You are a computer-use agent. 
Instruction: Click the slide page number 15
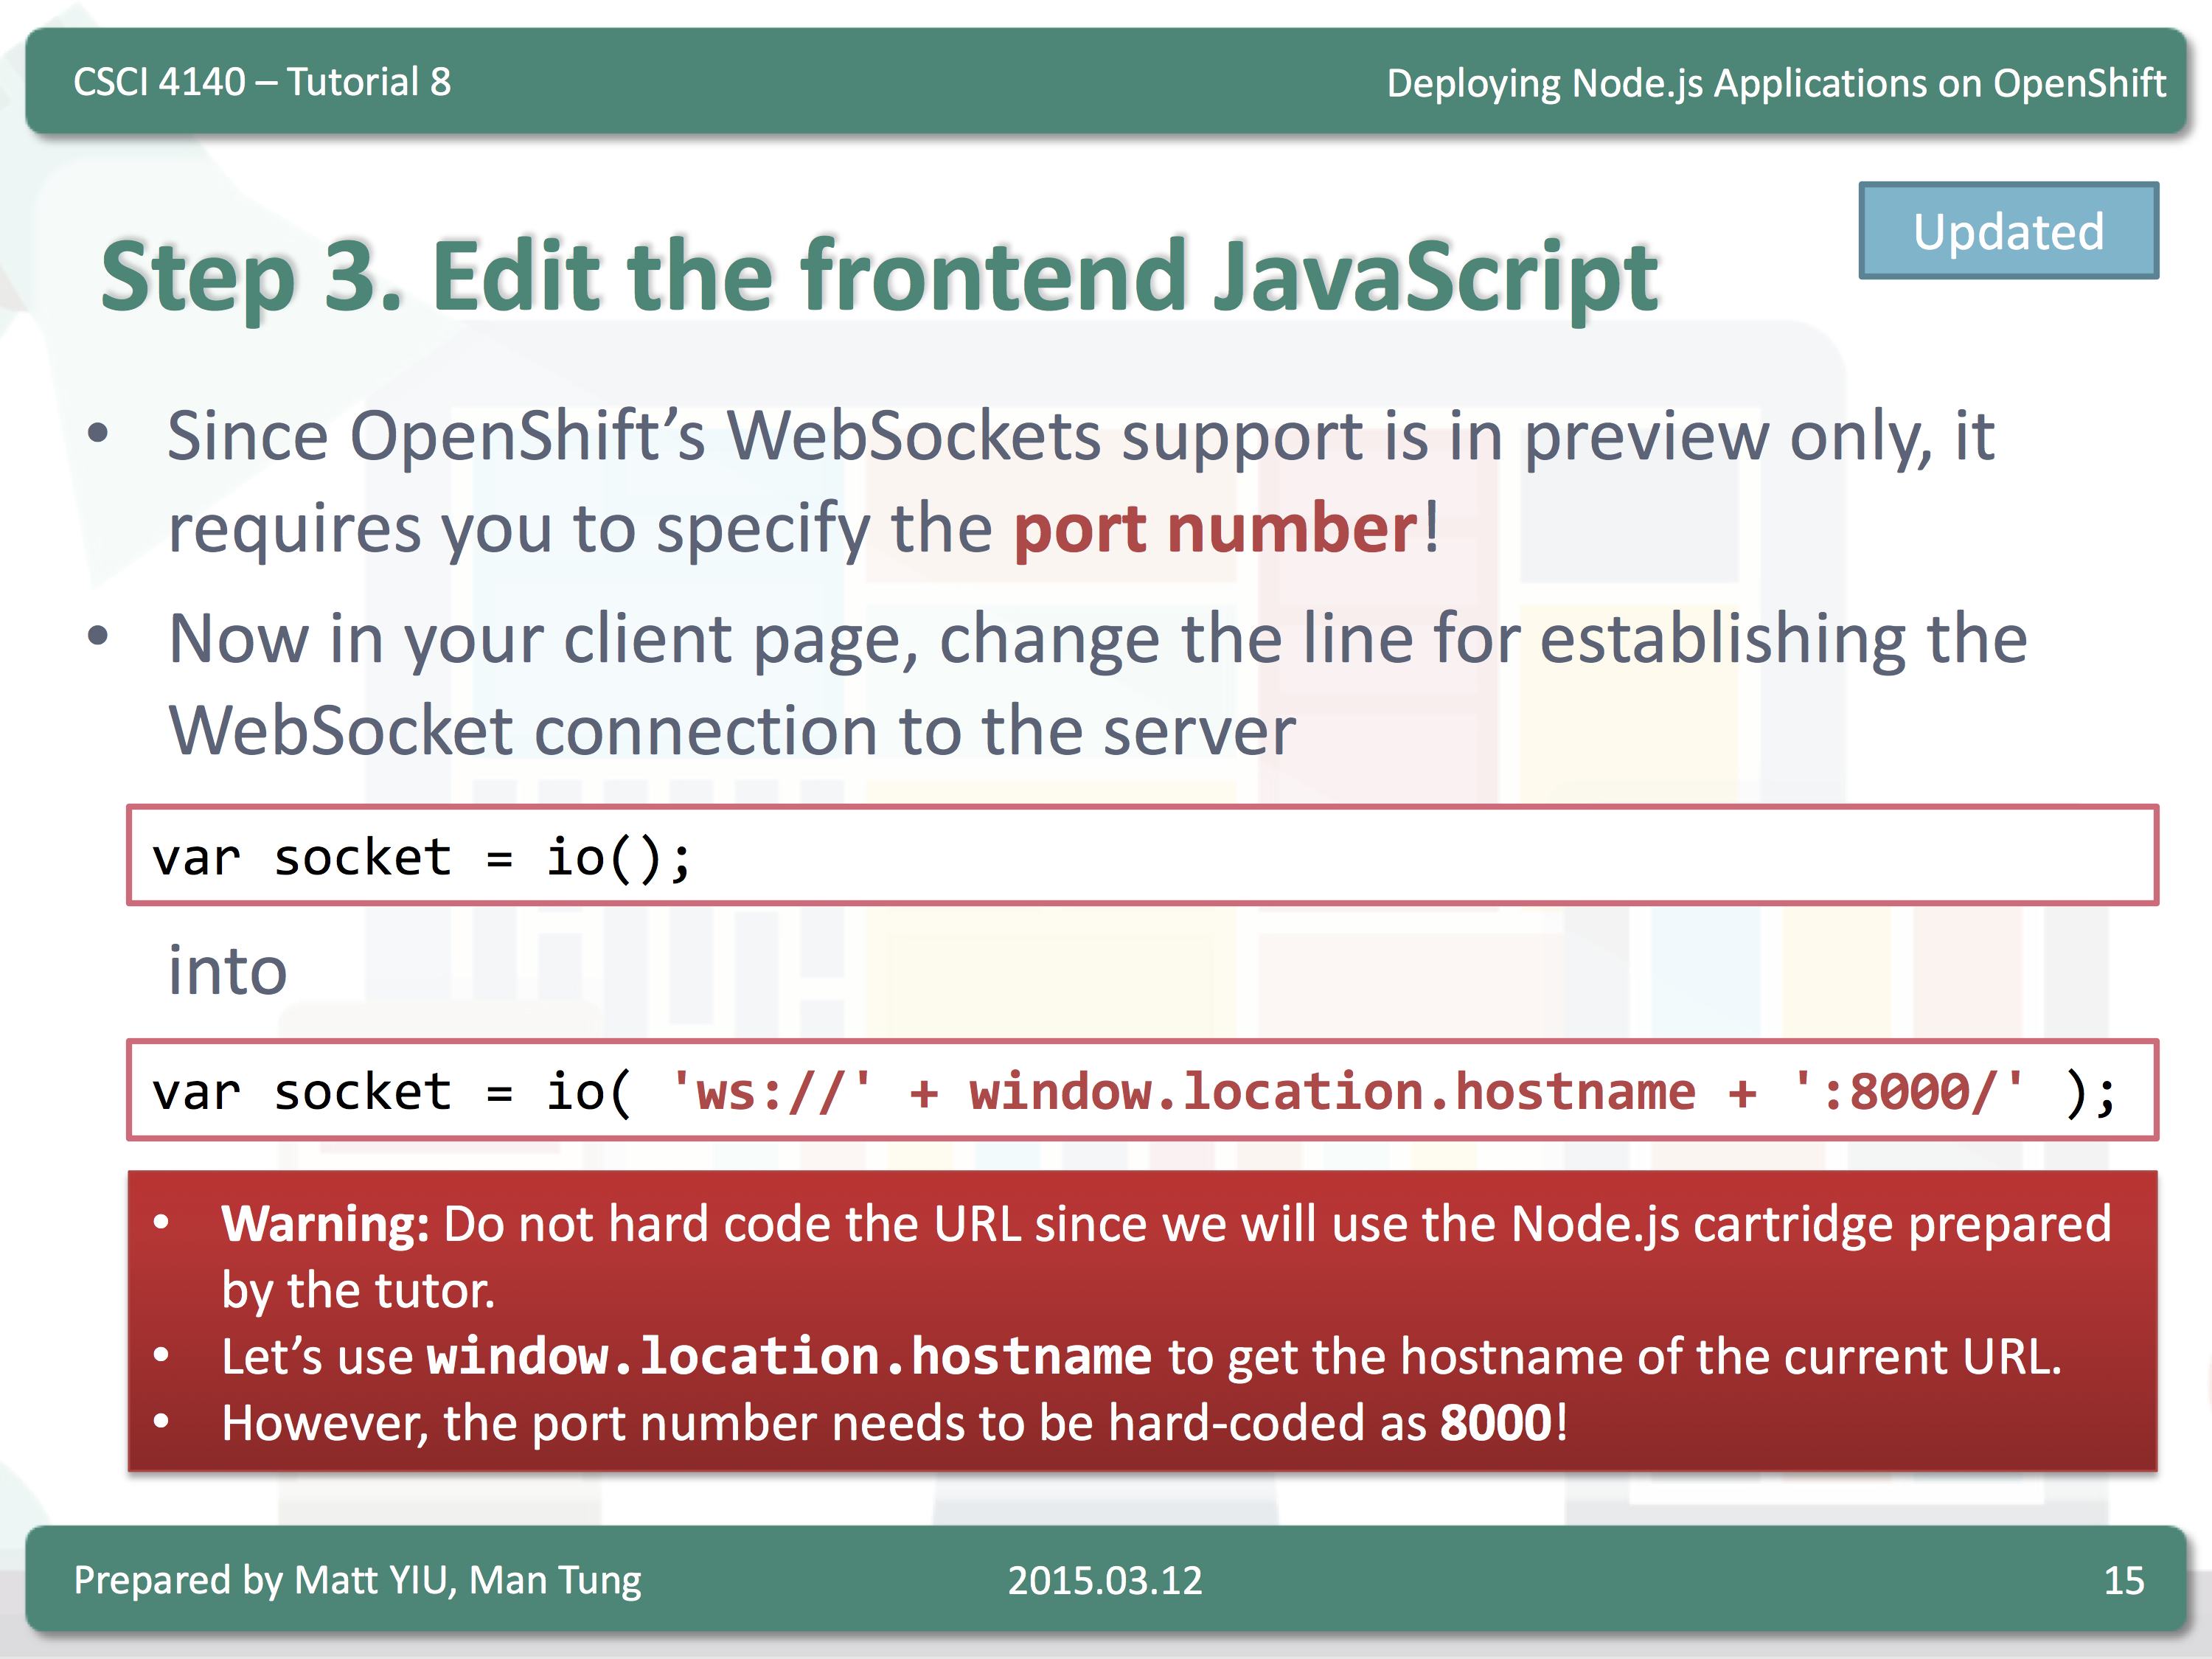[2124, 1581]
